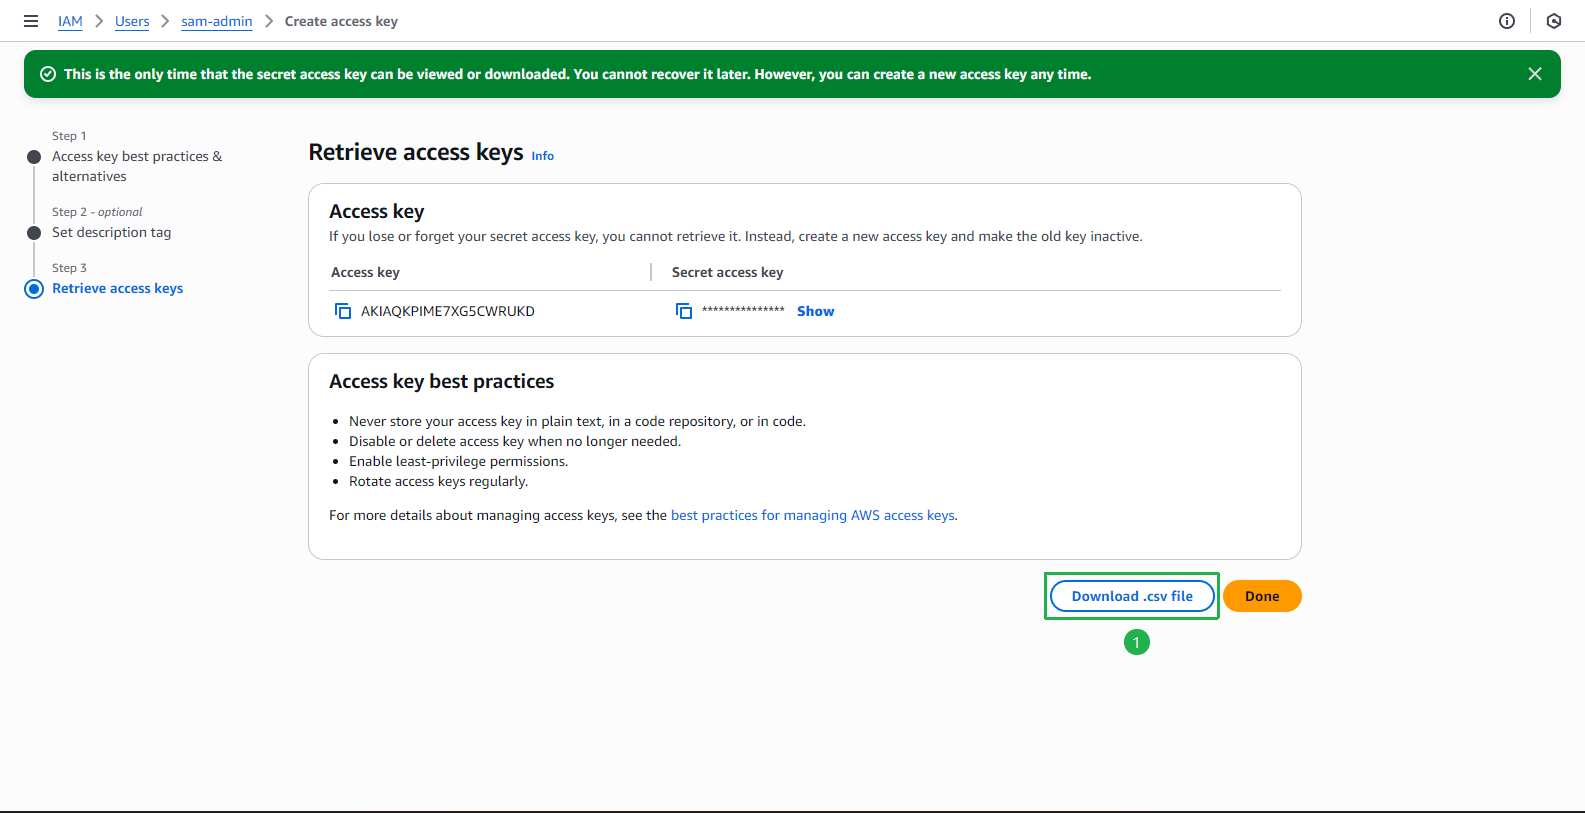The image size is (1585, 813).
Task: Show the hidden secret access key
Action: pyautogui.click(x=815, y=311)
